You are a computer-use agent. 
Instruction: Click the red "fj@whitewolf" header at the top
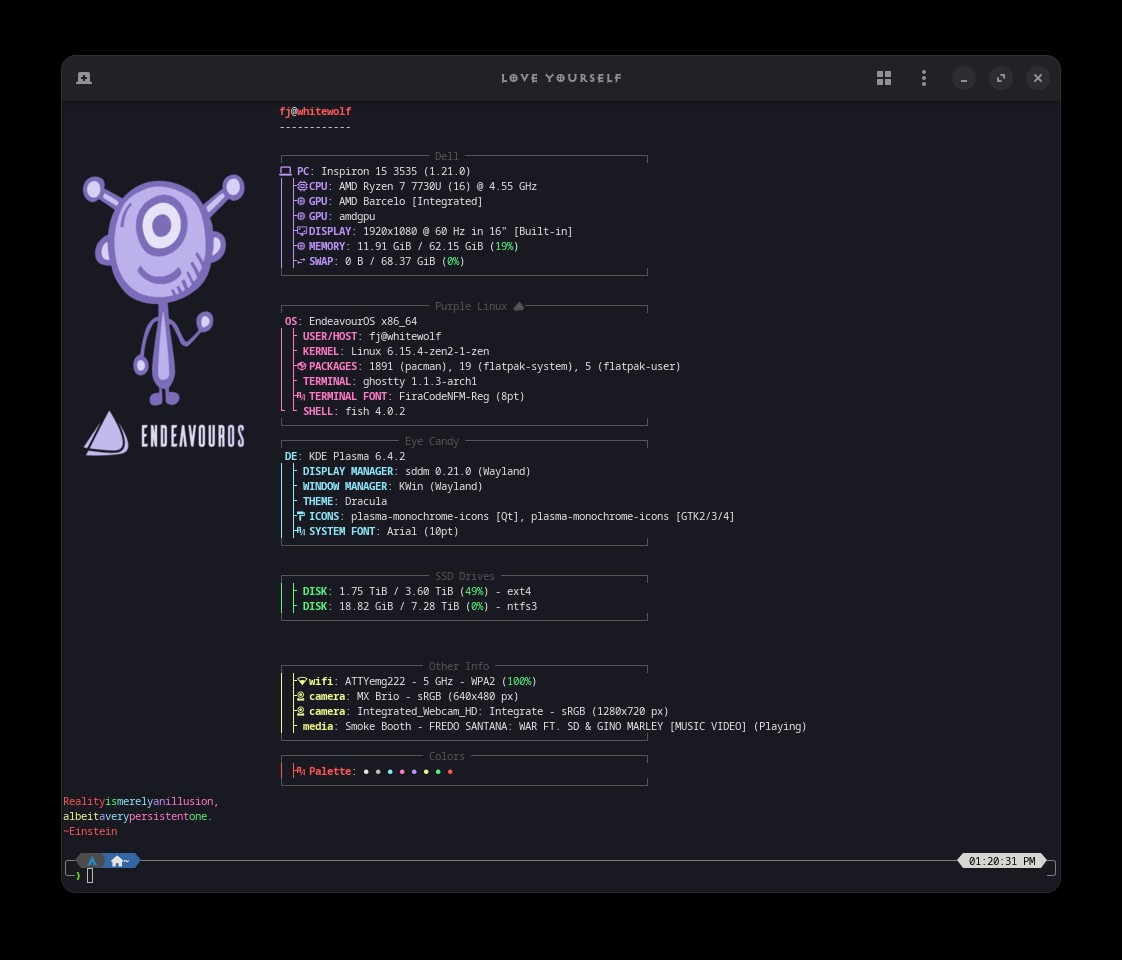tap(315, 112)
